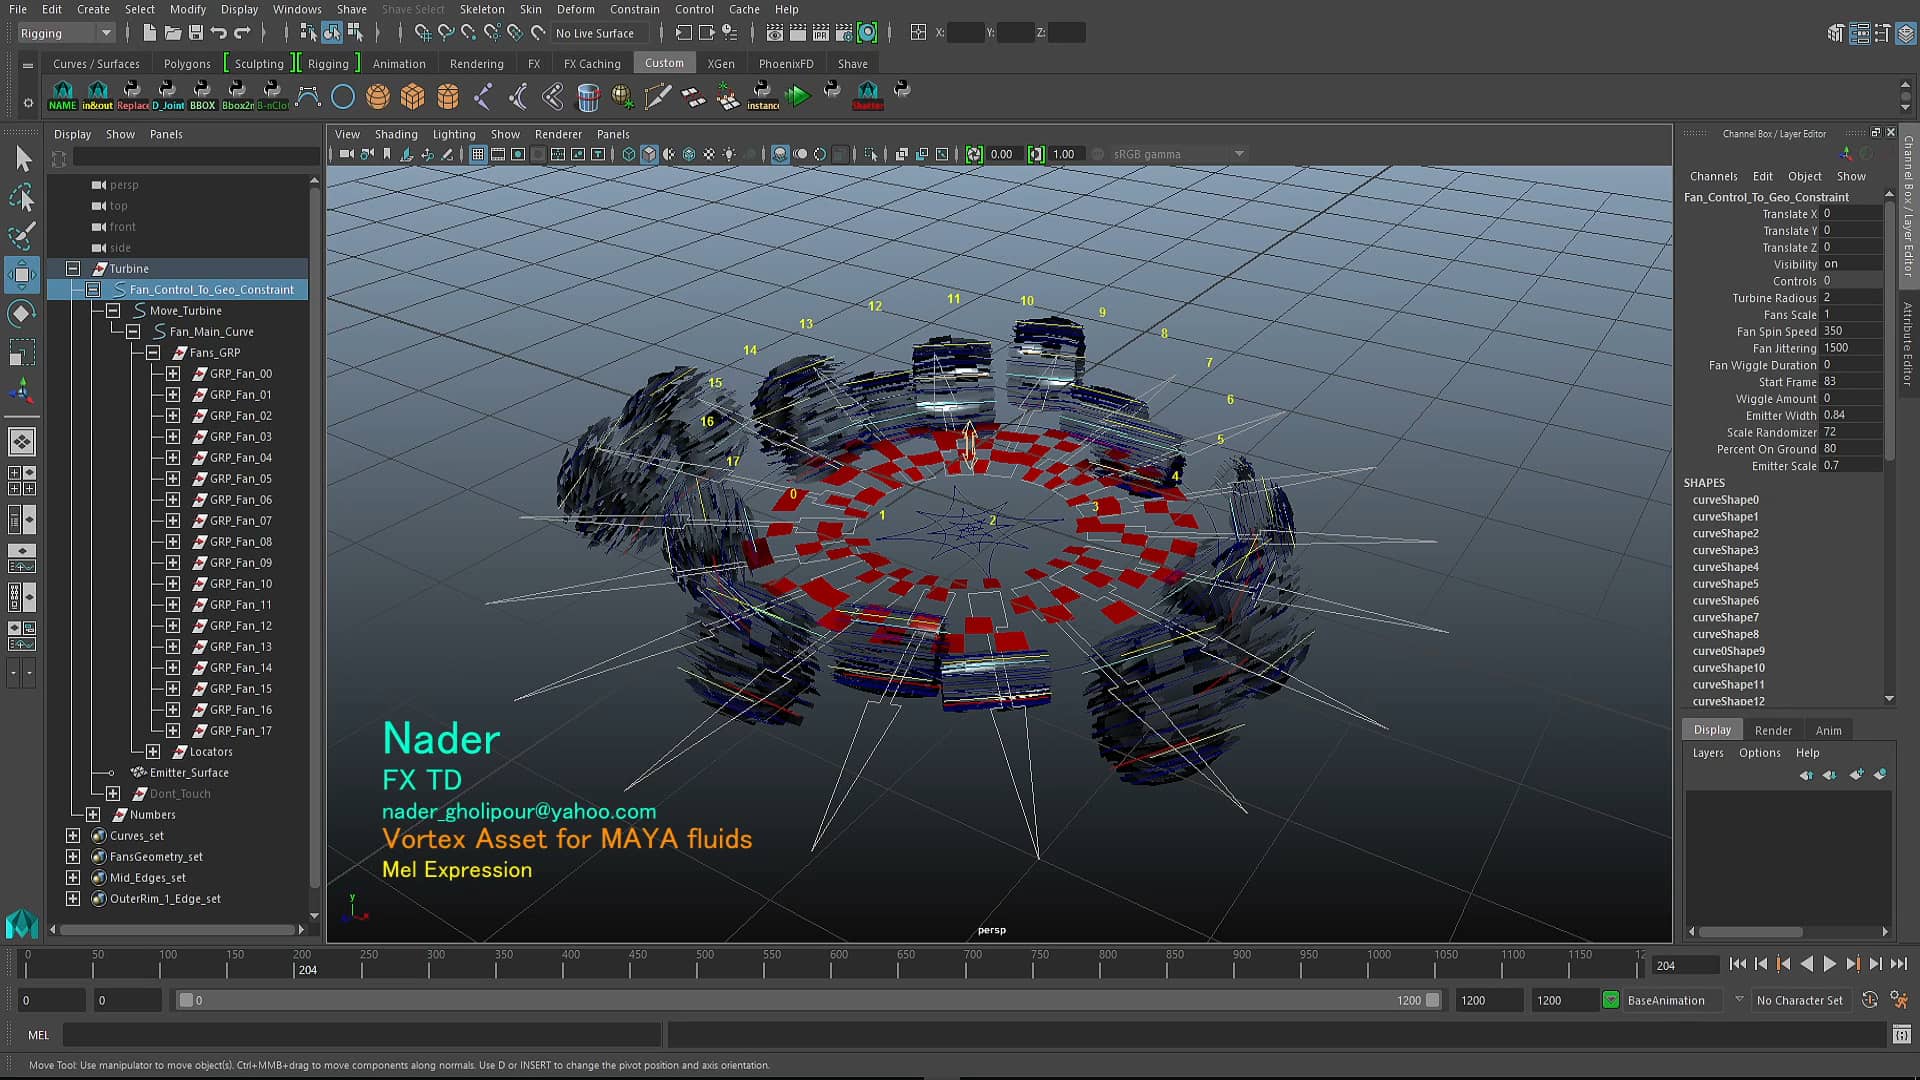
Task: Toggle wireframe-on-shaded display in the viewport toolbar
Action: tap(667, 154)
